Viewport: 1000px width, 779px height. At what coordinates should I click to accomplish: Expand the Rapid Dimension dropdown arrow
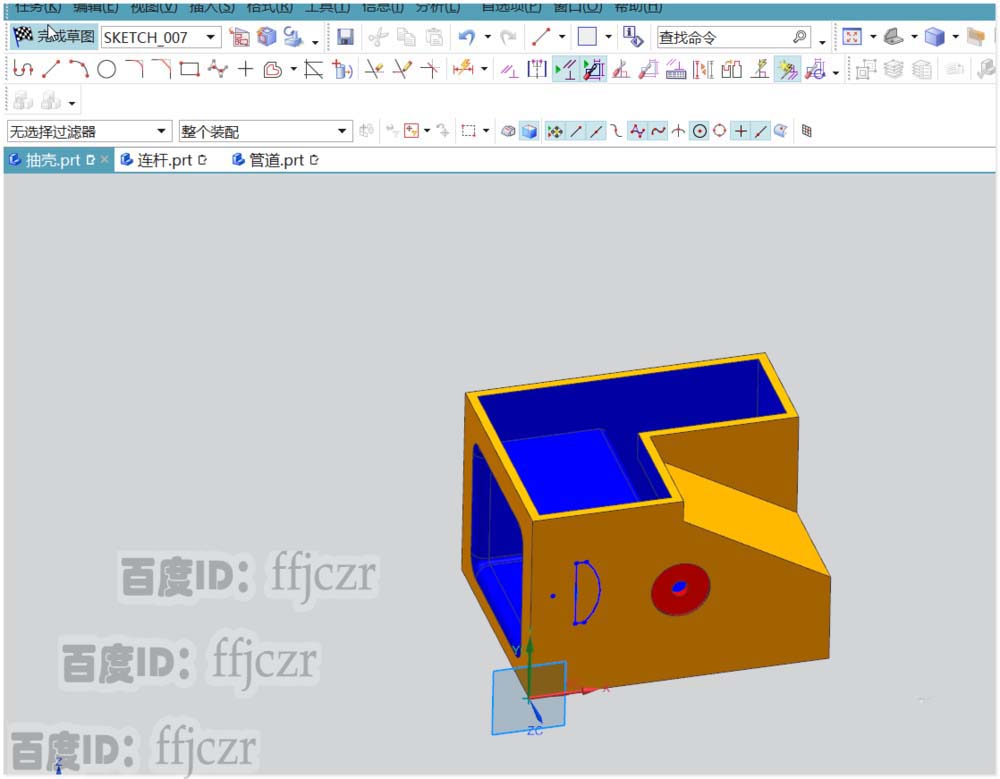(485, 69)
